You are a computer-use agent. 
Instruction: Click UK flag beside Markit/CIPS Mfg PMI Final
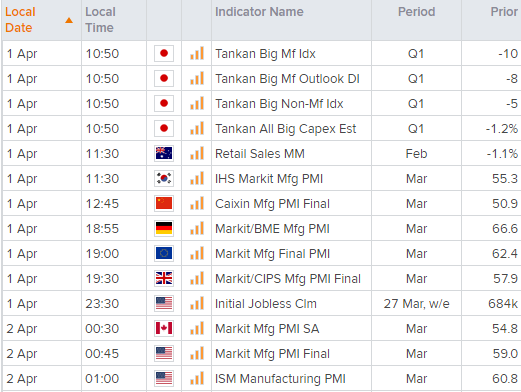click(164, 278)
